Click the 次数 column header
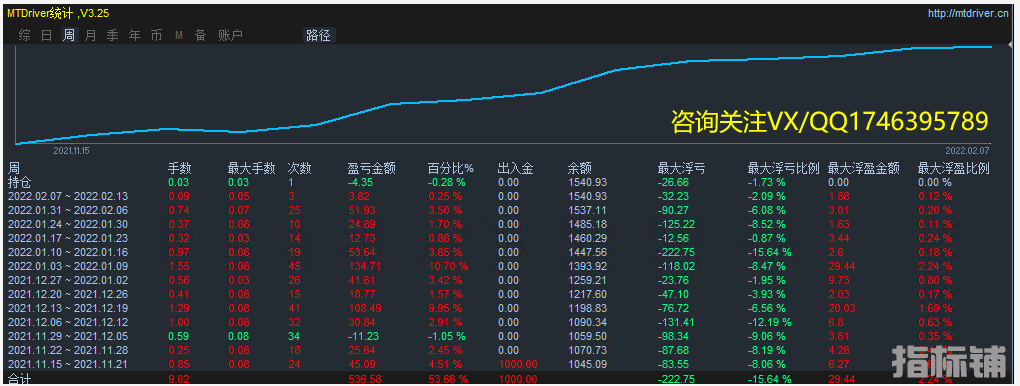 coord(300,169)
